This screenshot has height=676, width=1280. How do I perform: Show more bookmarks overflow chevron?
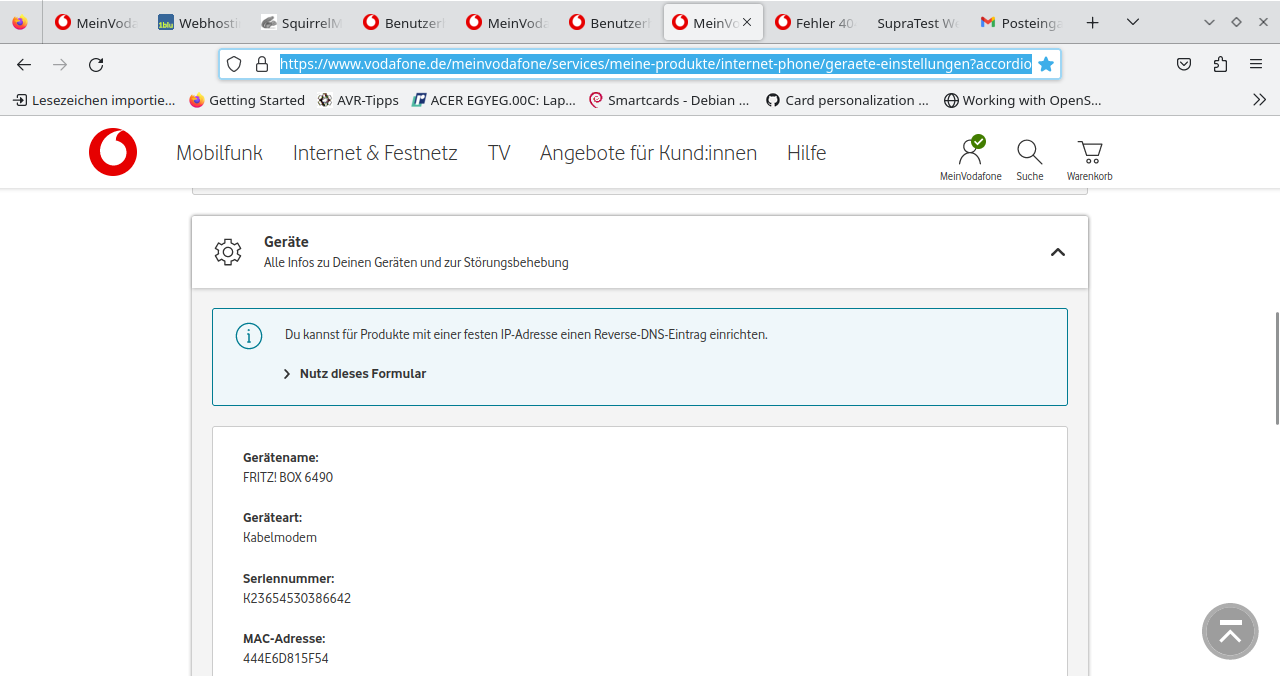point(1259,100)
